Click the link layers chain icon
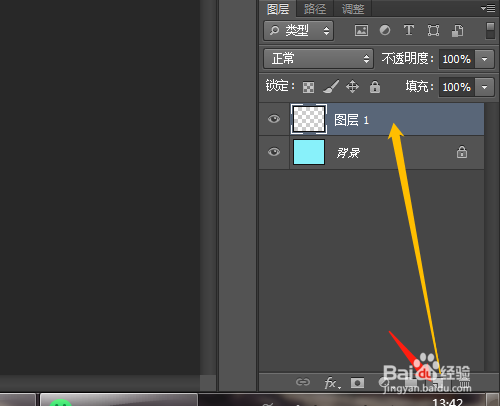Image resolution: width=500 pixels, height=406 pixels. click(x=303, y=382)
